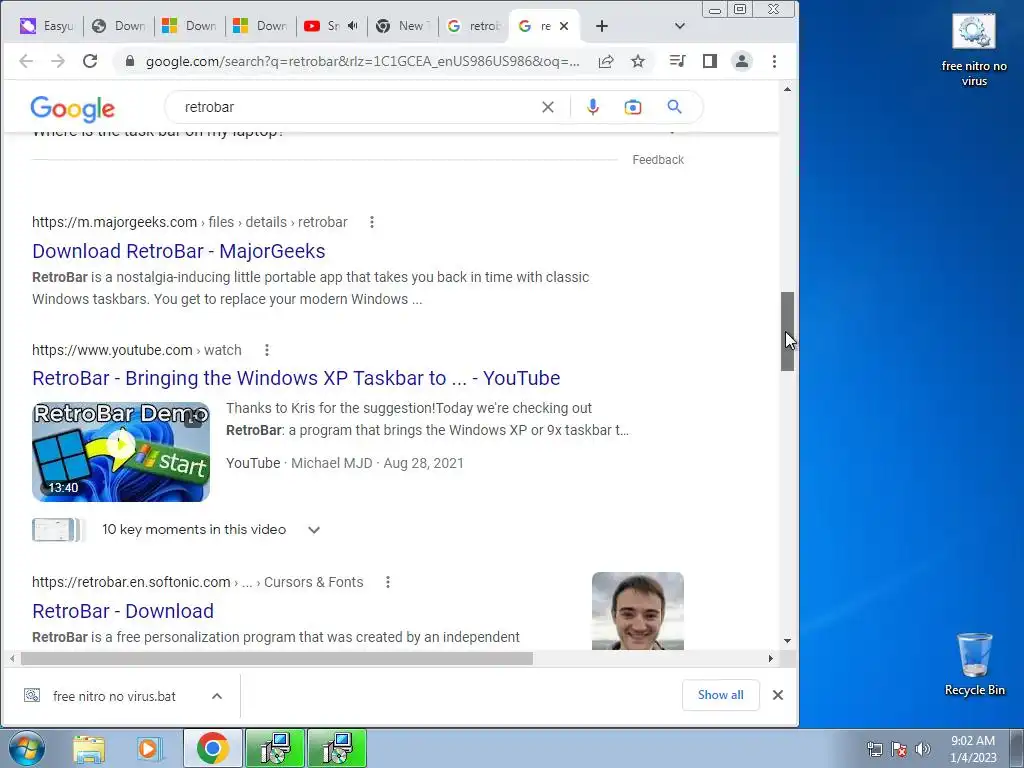1024x768 pixels.
Task: Open more options for MajorGeeks result
Action: [372, 222]
